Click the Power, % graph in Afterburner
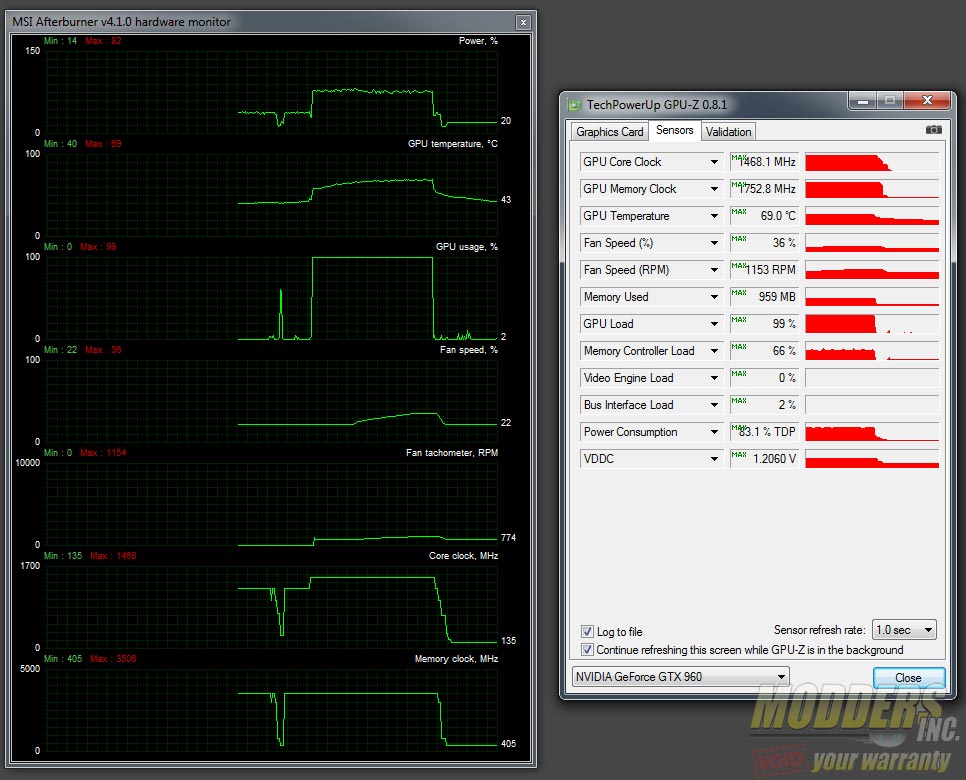966x780 pixels. pos(271,92)
